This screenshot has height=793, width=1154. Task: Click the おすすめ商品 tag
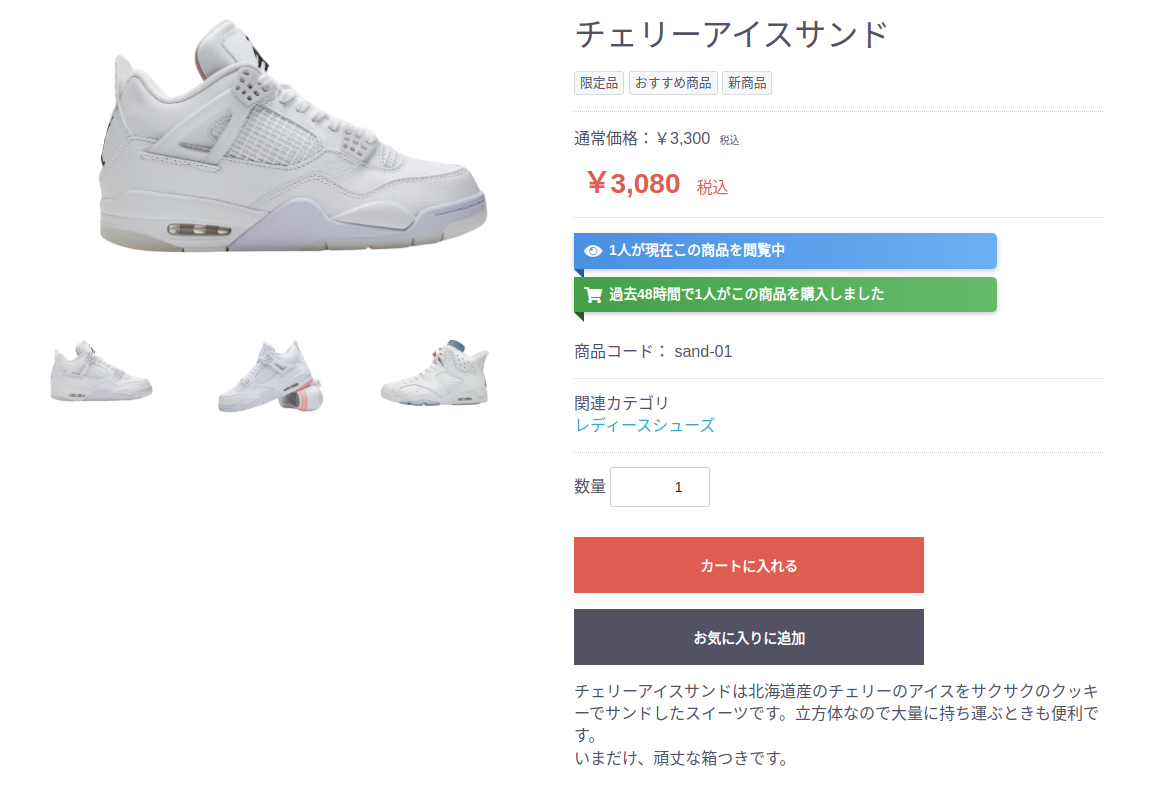pyautogui.click(x=673, y=83)
